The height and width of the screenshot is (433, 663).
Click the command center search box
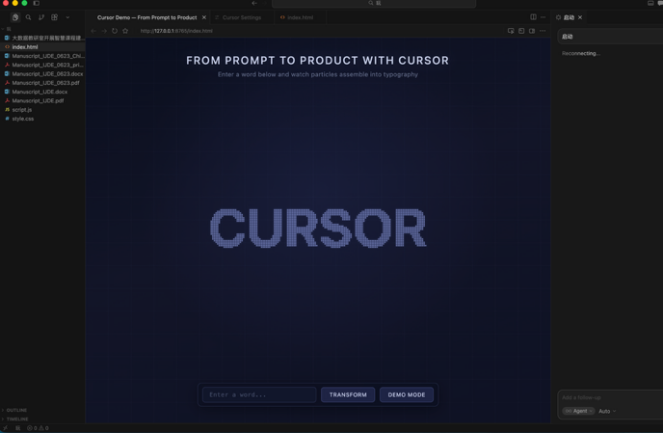pyautogui.click(x=374, y=3)
